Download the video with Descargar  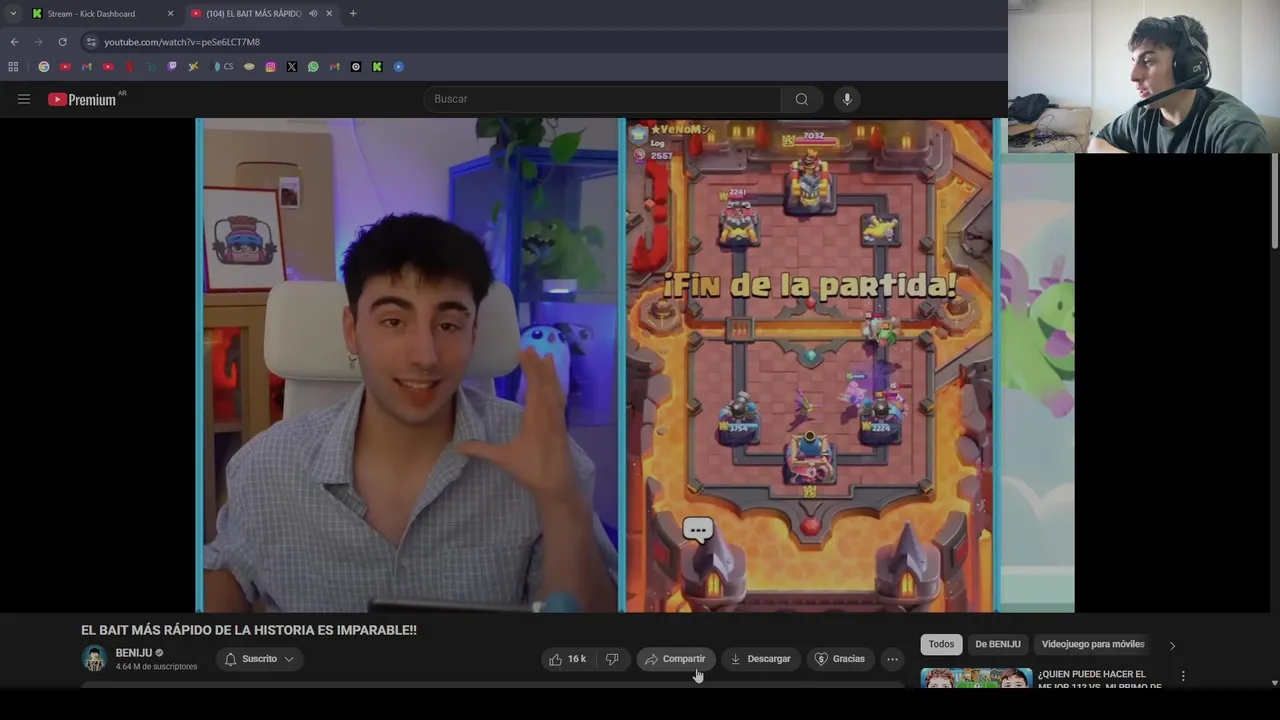pos(761,659)
